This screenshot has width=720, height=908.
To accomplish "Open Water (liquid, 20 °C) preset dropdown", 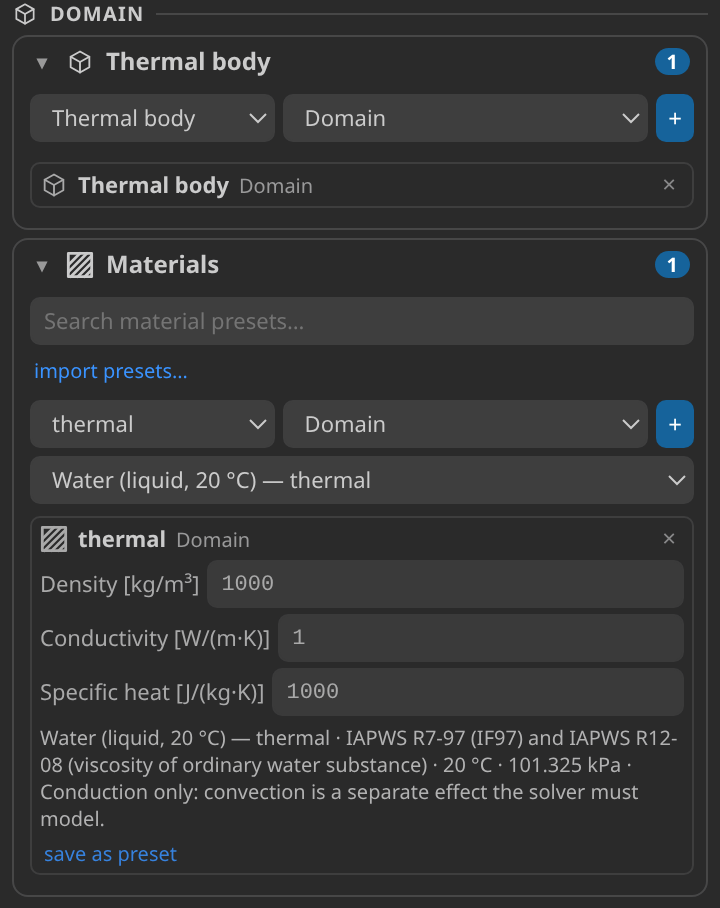I will click(x=362, y=480).
